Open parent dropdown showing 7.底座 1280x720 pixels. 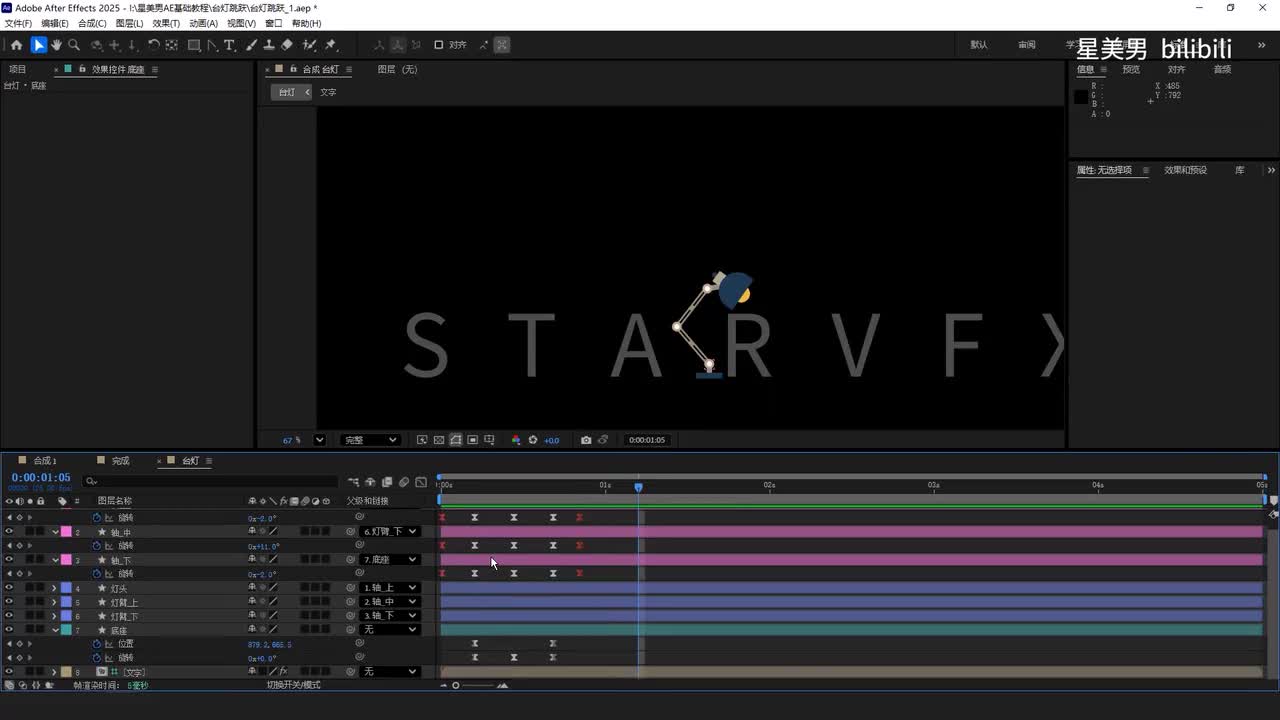coord(389,560)
